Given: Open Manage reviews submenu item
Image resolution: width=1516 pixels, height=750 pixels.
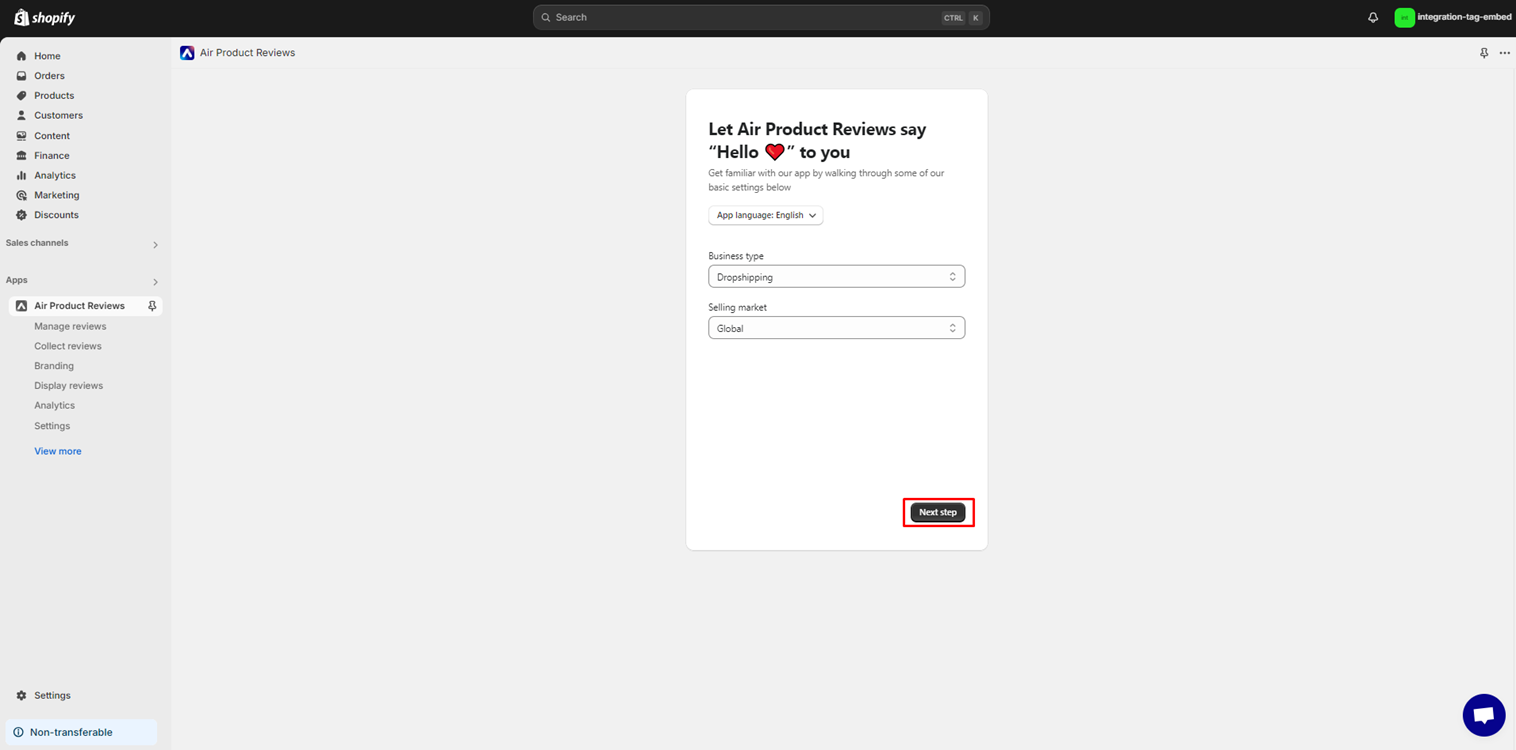Looking at the screenshot, I should pyautogui.click(x=70, y=326).
